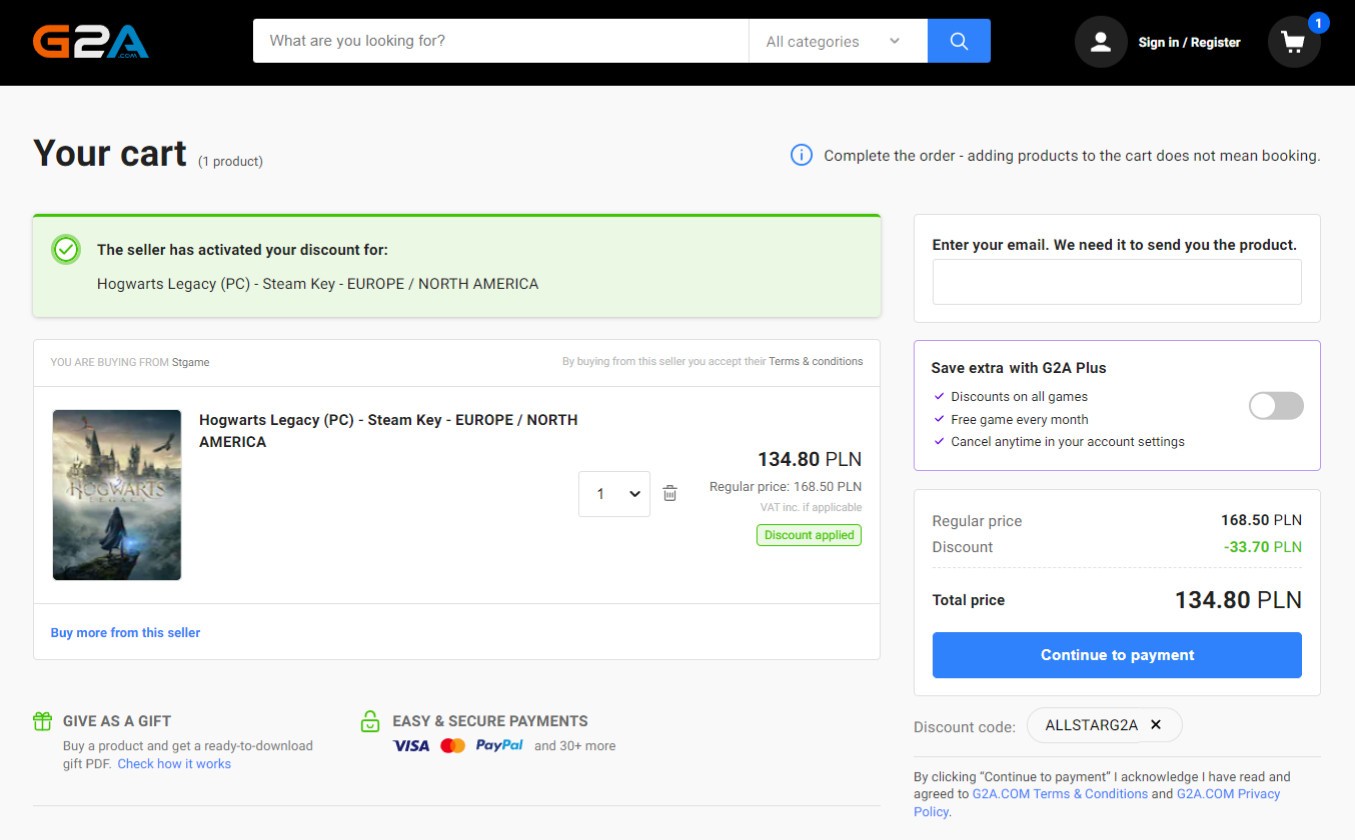
Task: Click the gift box icon
Action: pos(42,721)
